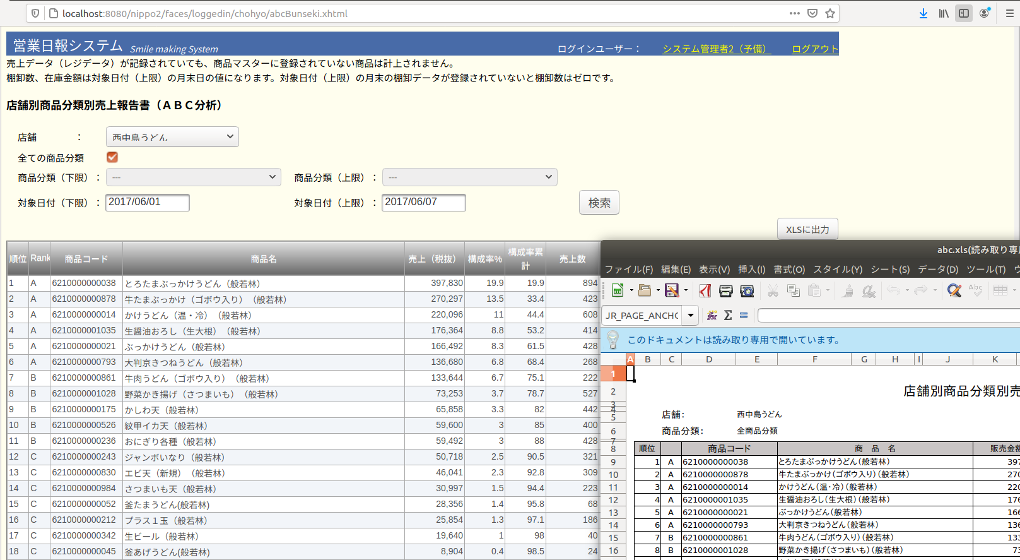Image resolution: width=1020 pixels, height=560 pixels.
Task: Open the Firefox downloads panel
Action: click(x=923, y=13)
